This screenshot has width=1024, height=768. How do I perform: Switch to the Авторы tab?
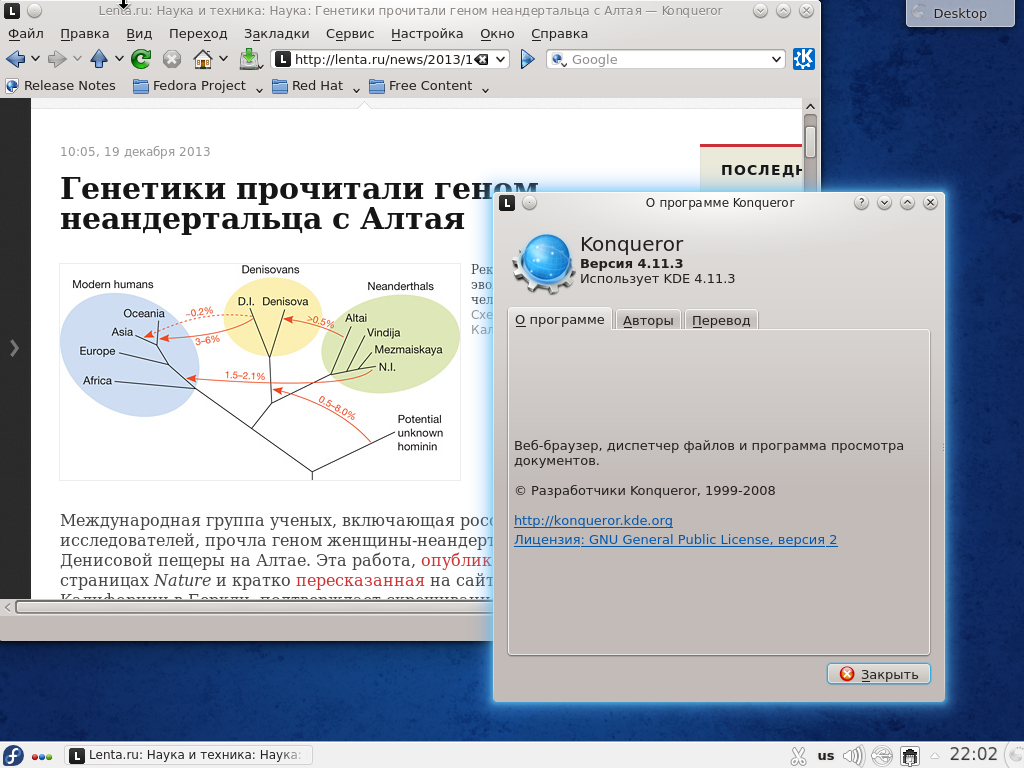tap(648, 320)
